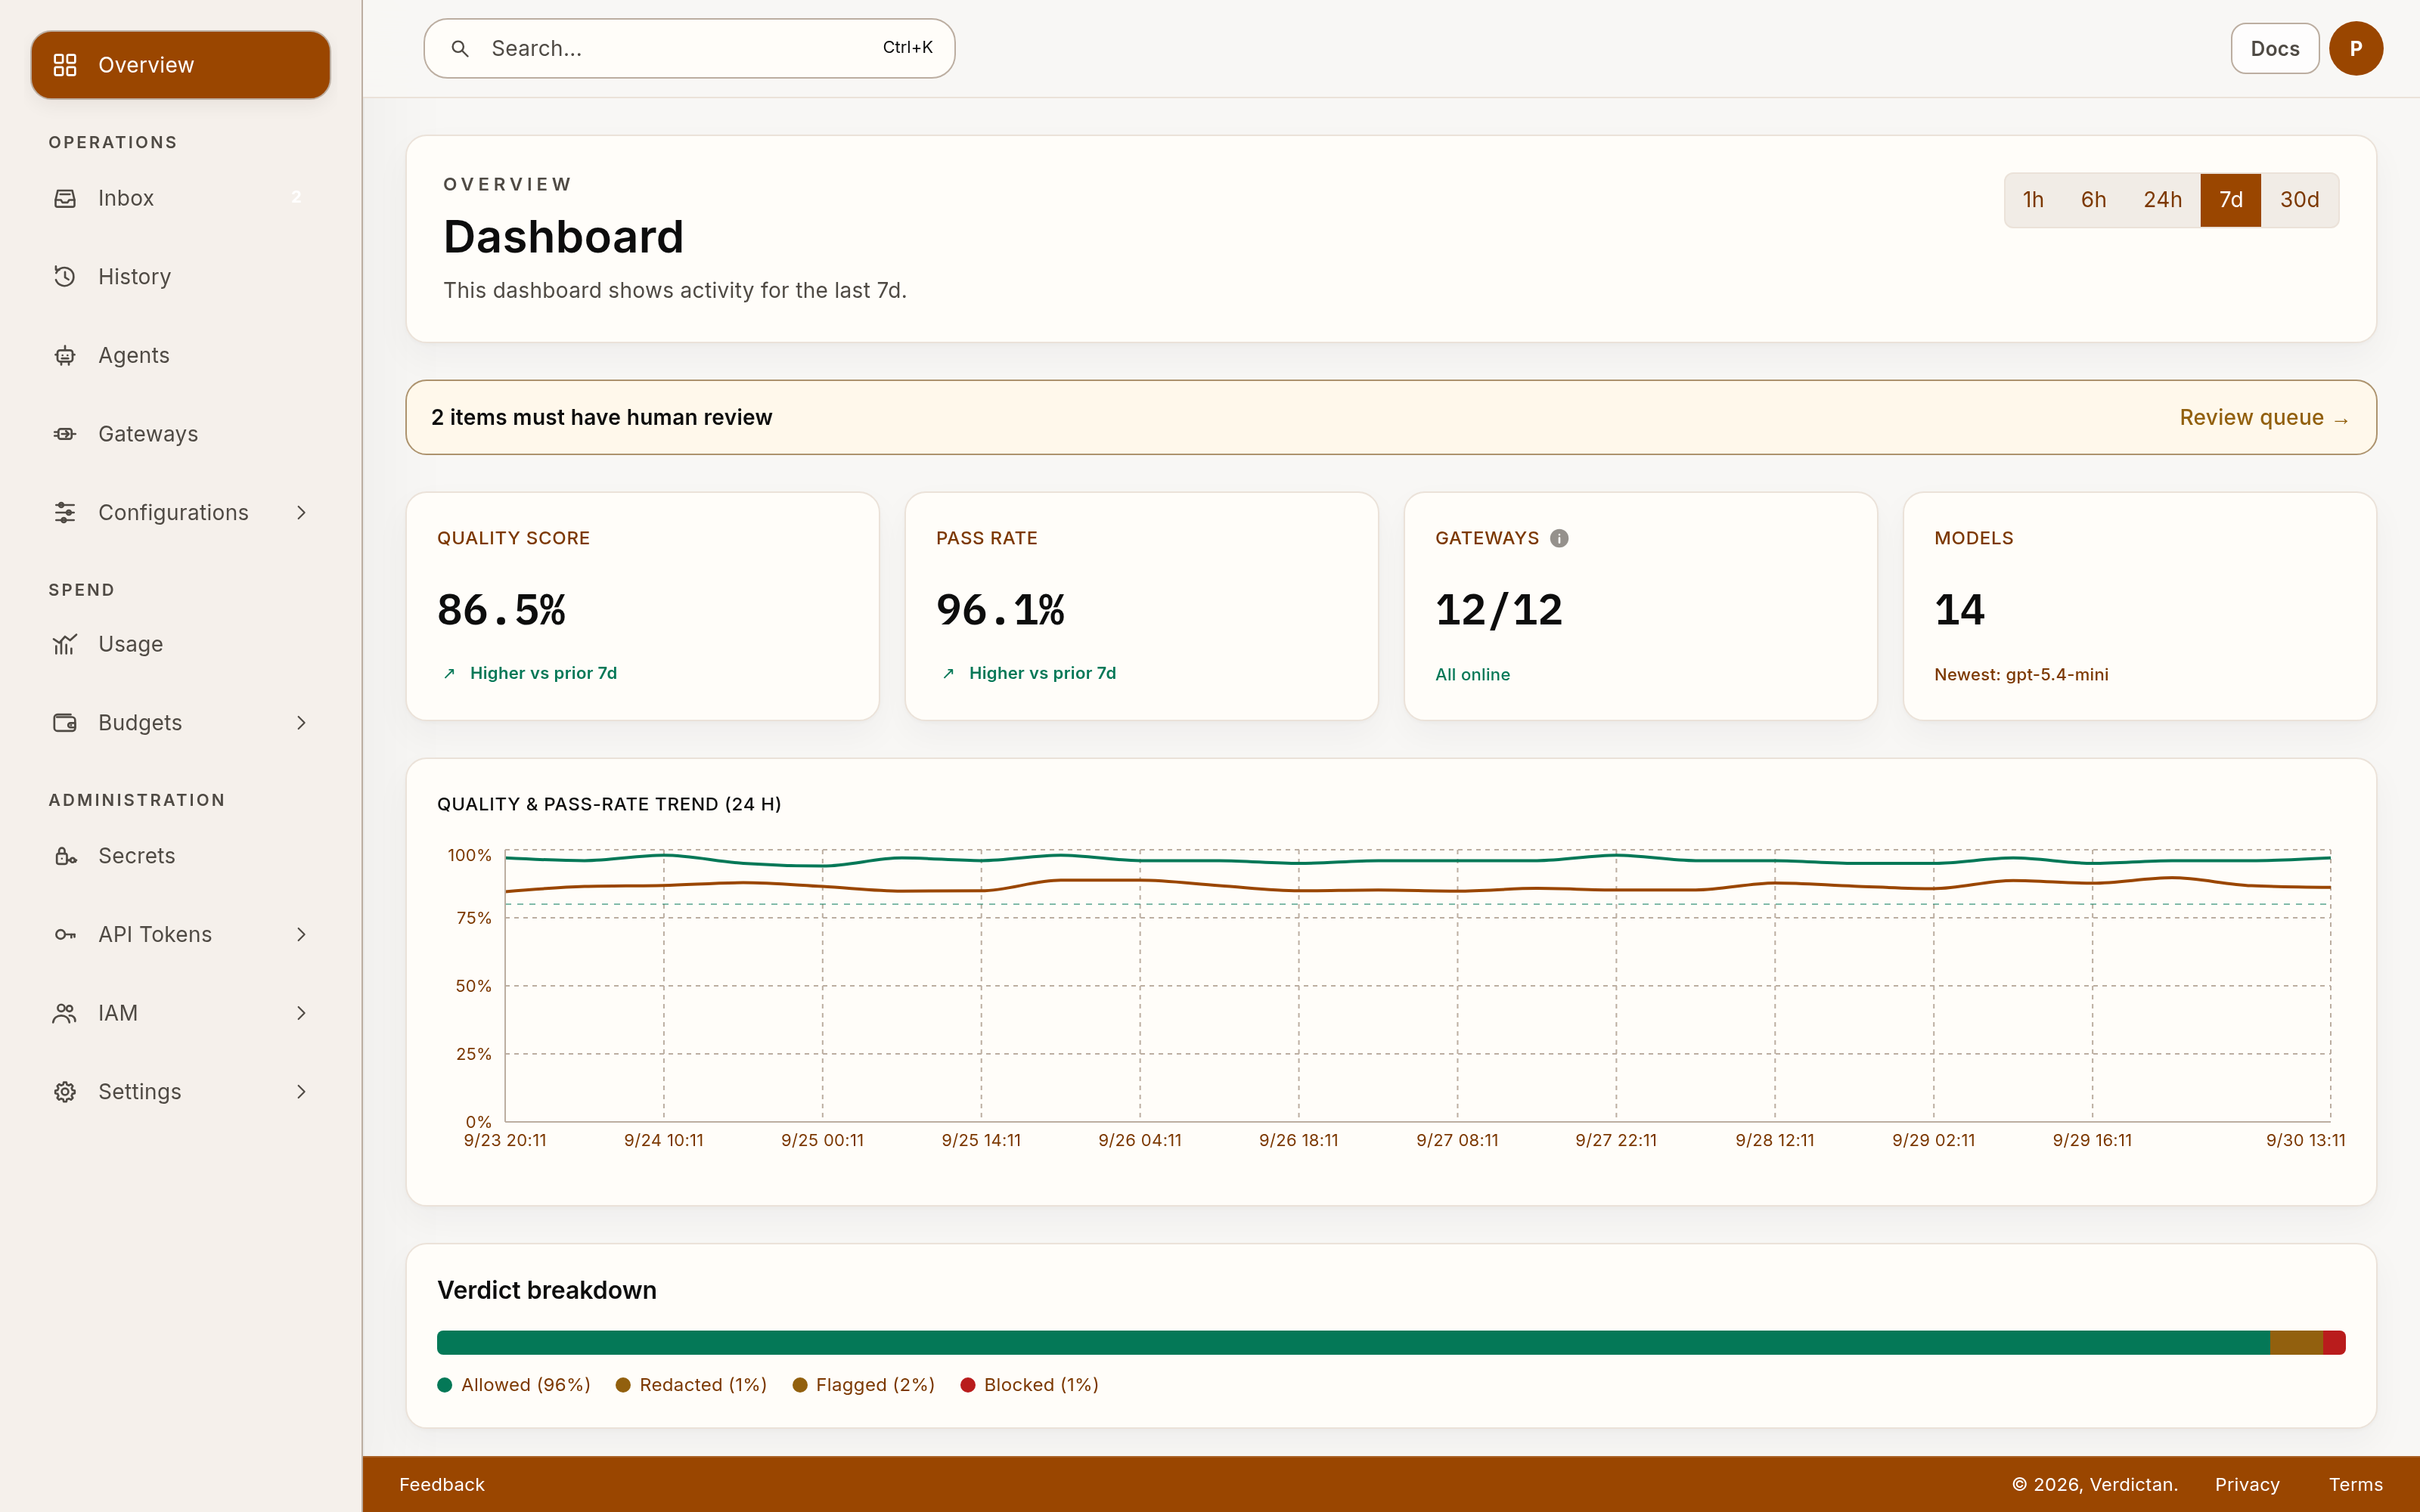
Task: Click the Newest: gpt-5.4-mini text
Action: (2021, 674)
